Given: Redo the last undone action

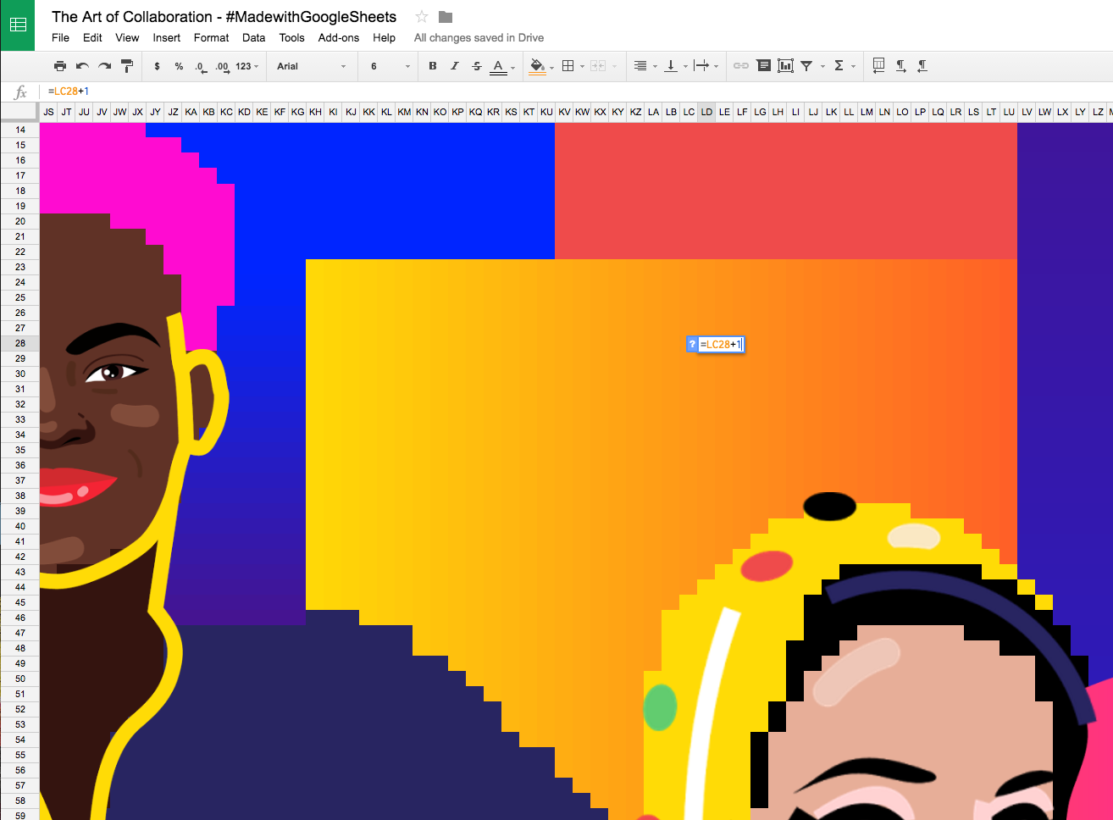Looking at the screenshot, I should pyautogui.click(x=104, y=66).
